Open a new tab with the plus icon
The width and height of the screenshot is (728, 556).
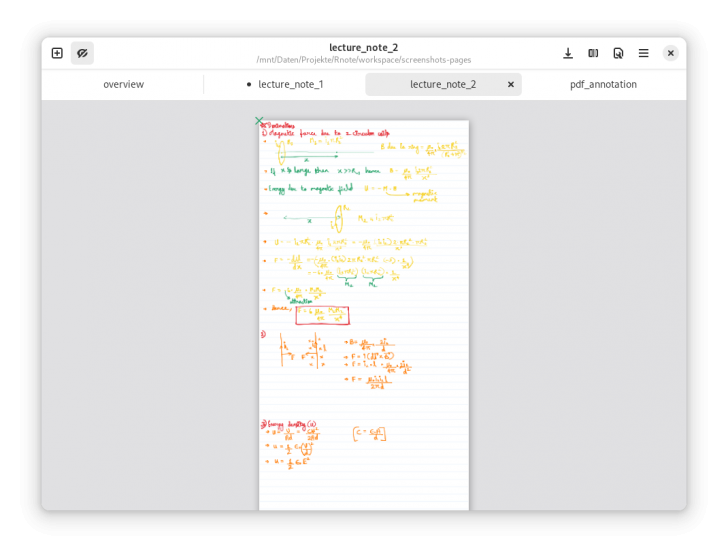pos(57,53)
